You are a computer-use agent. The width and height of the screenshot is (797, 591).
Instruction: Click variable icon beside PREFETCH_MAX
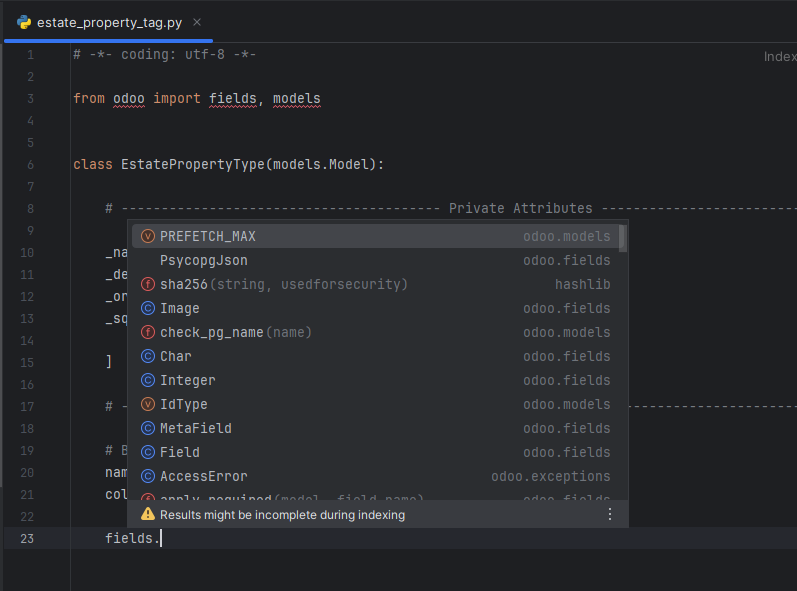tap(147, 236)
